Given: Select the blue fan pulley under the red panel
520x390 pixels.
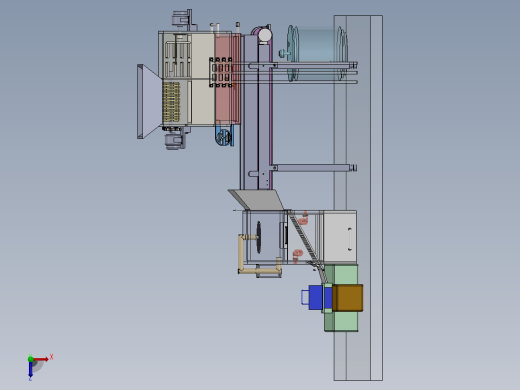Looking at the screenshot, I should [x=224, y=136].
